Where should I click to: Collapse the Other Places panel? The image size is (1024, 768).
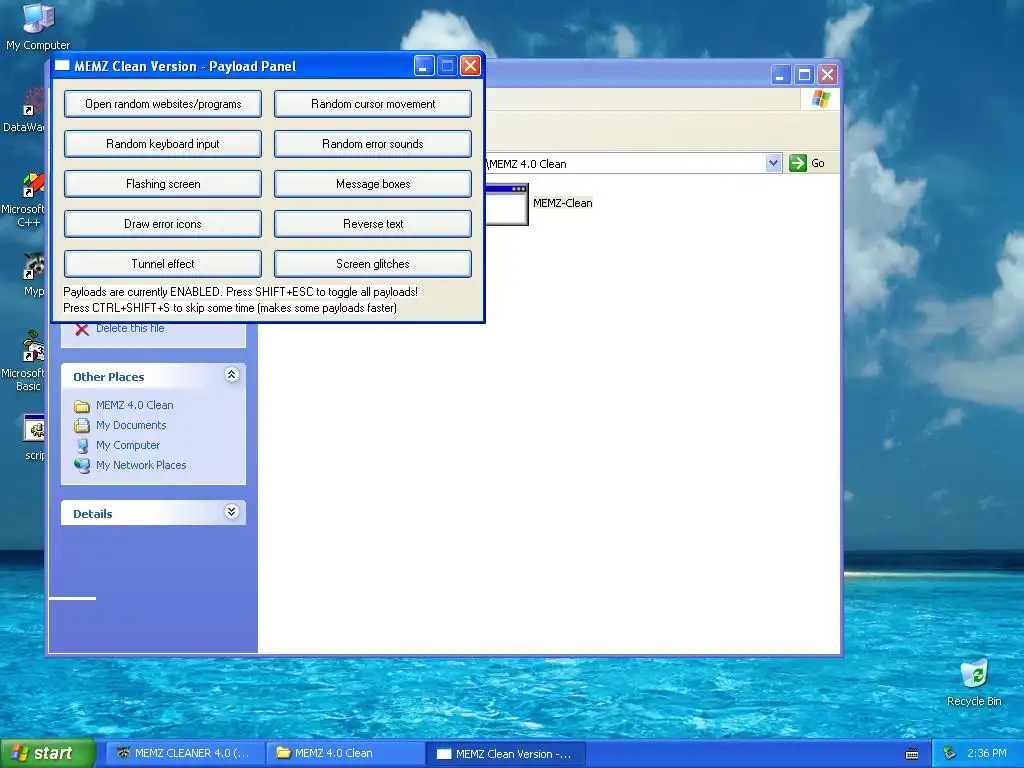tap(231, 375)
